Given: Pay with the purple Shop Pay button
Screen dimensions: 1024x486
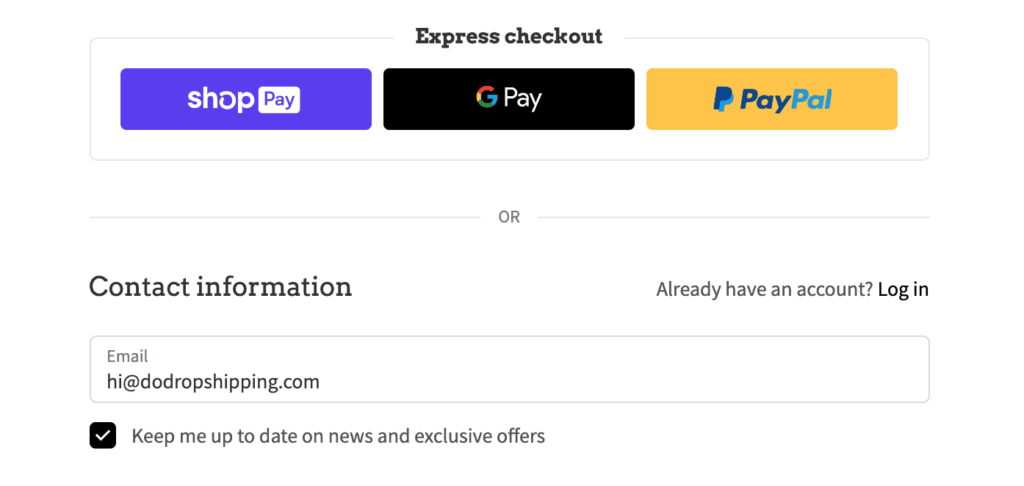Looking at the screenshot, I should 246,99.
